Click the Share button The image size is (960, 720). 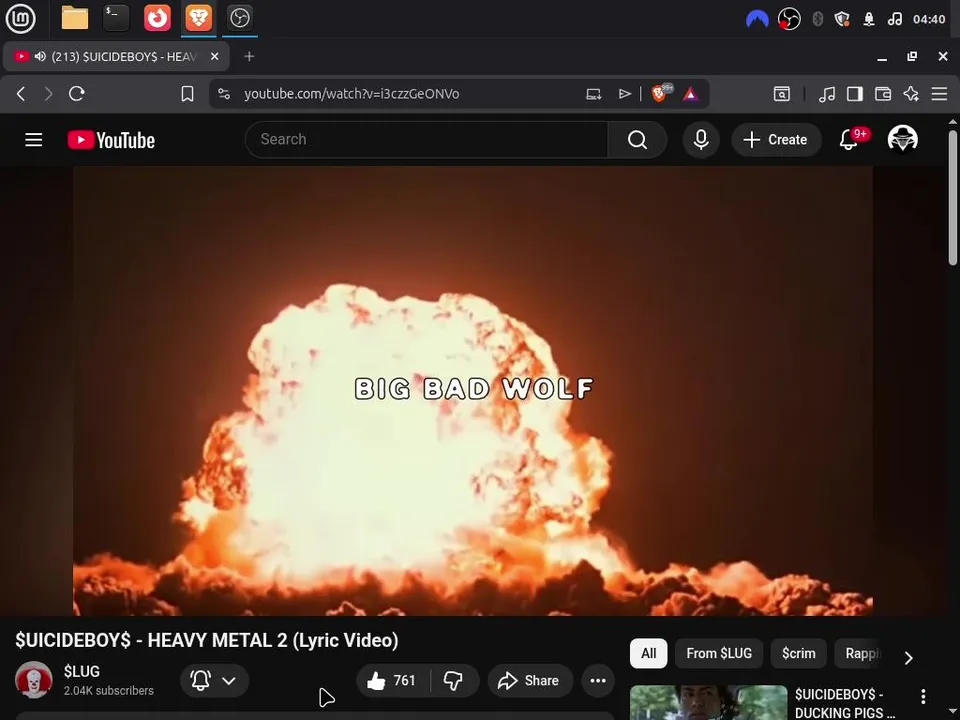click(x=530, y=680)
